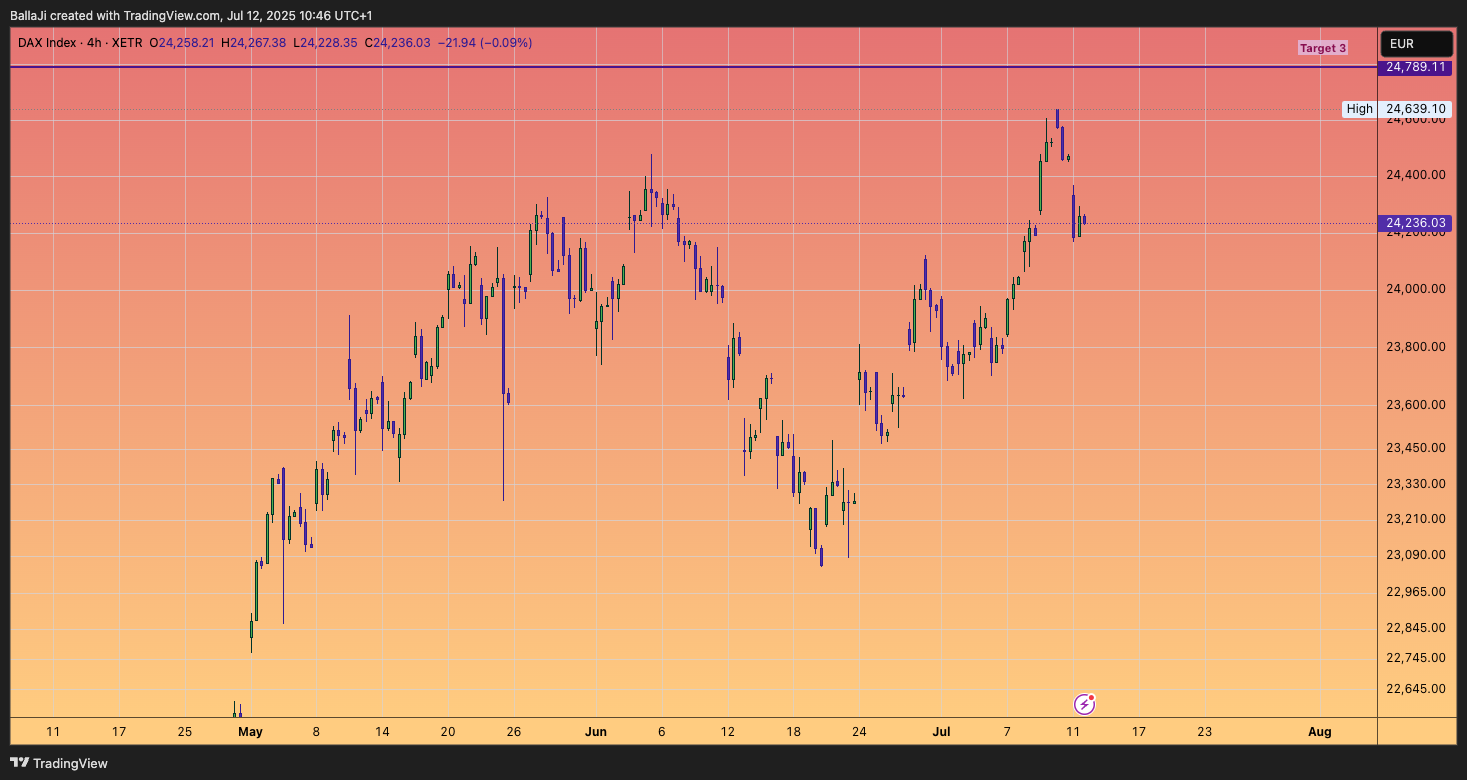Open the EUR currency selector
The image size is (1467, 780).
(1416, 44)
